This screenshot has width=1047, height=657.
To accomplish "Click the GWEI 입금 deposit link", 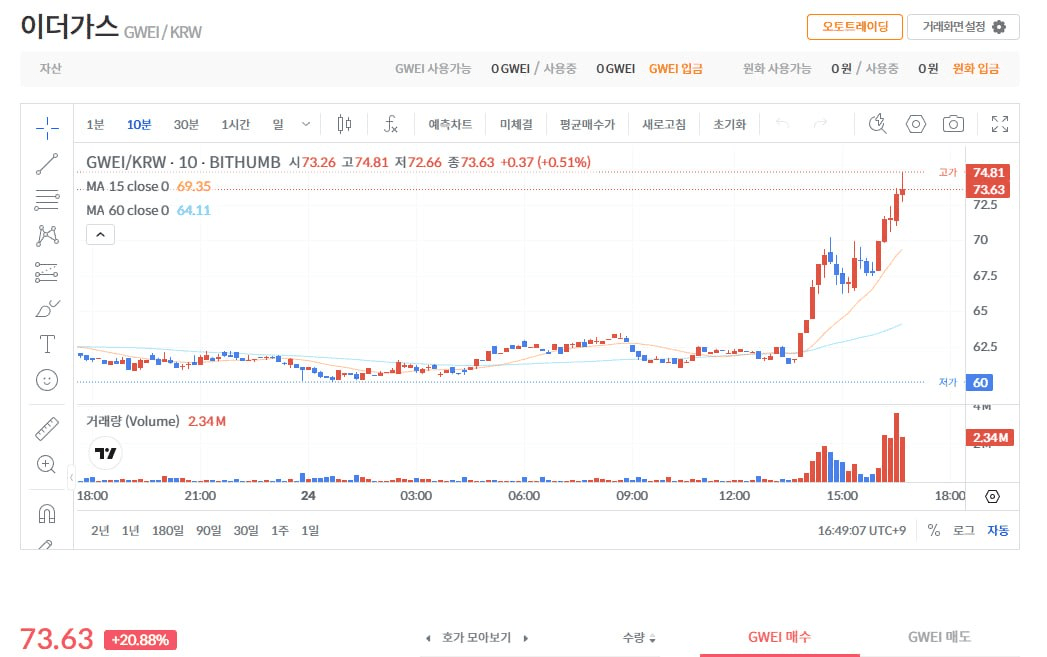I will pos(675,69).
